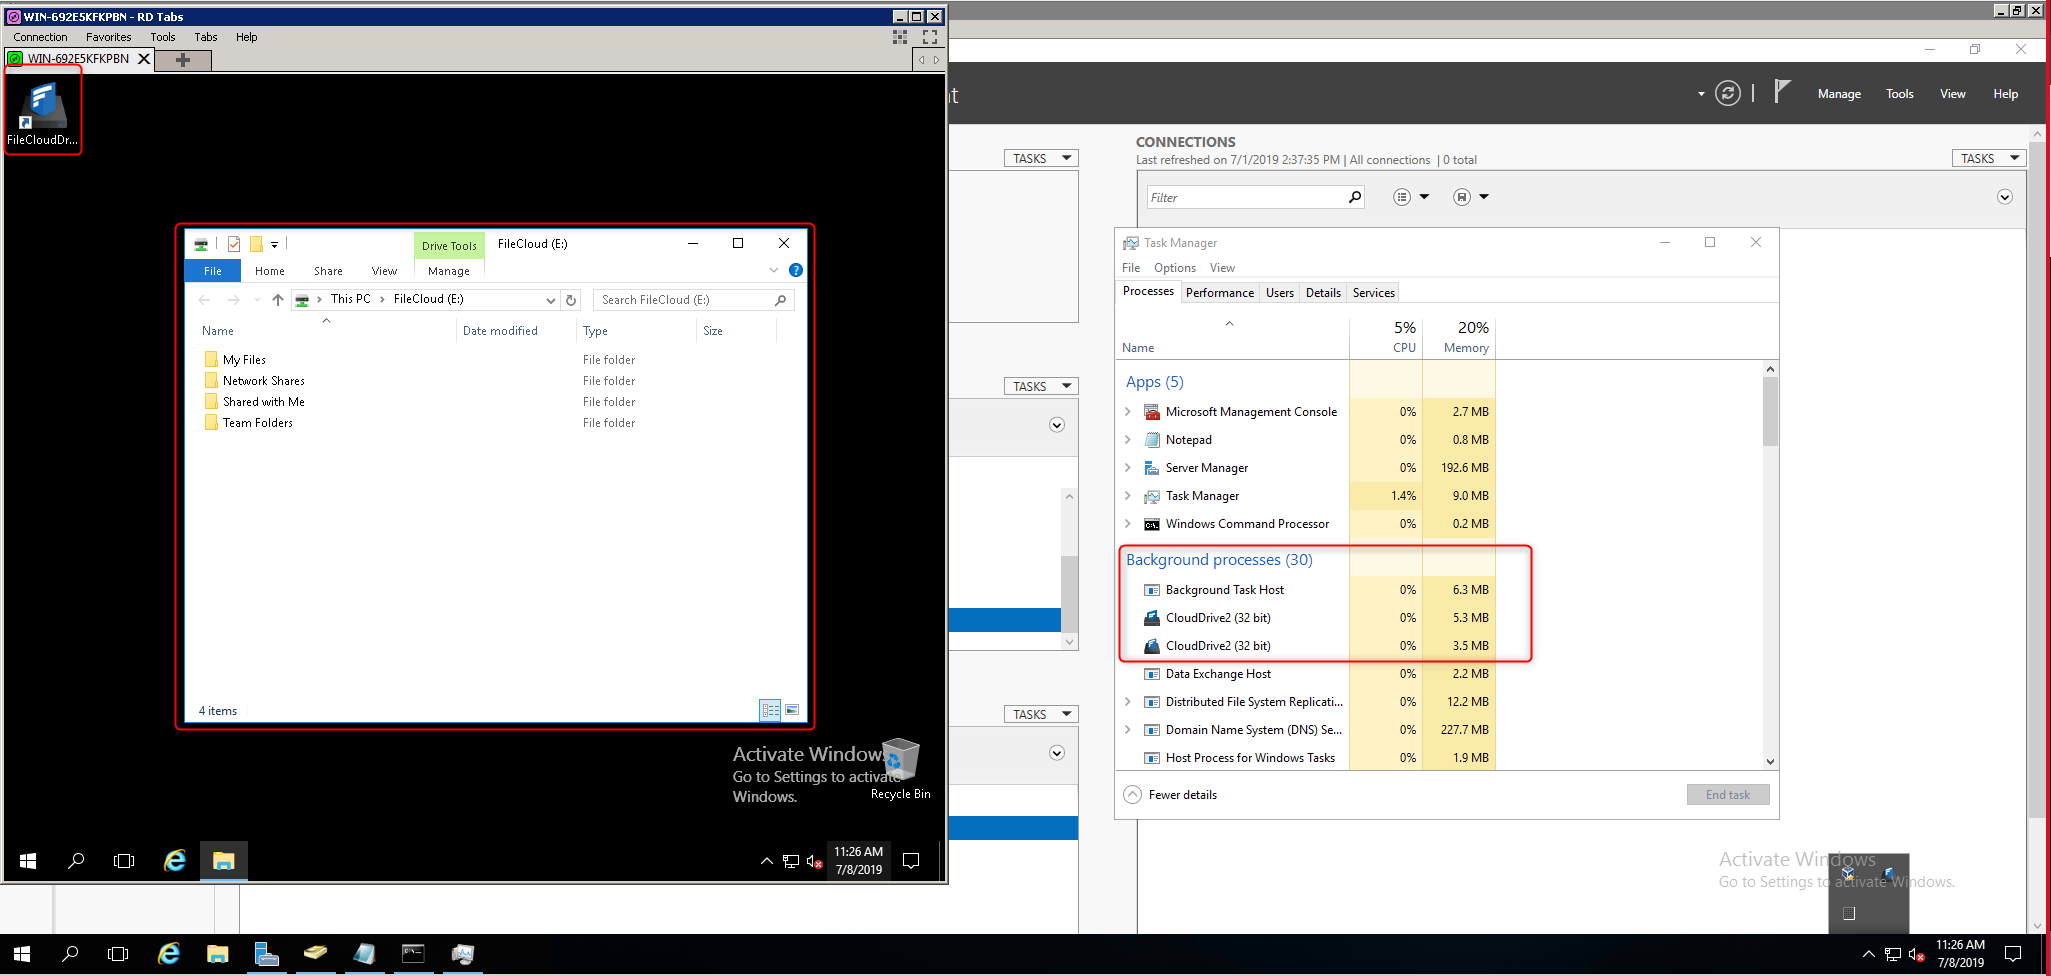Expand the Microsoft Management Console process

pos(1128,412)
